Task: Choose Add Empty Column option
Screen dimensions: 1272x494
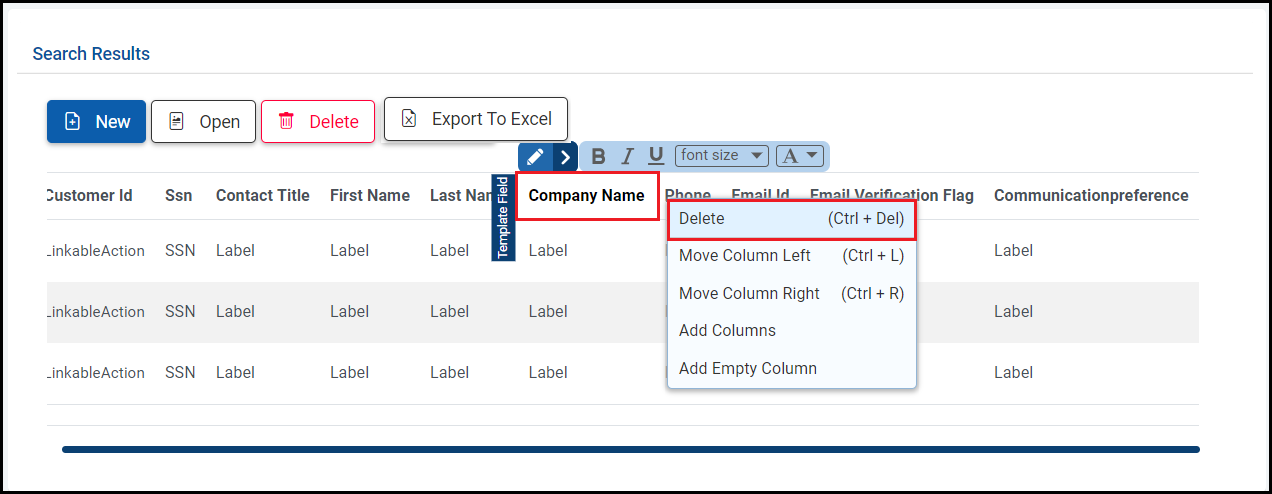Action: [x=748, y=368]
